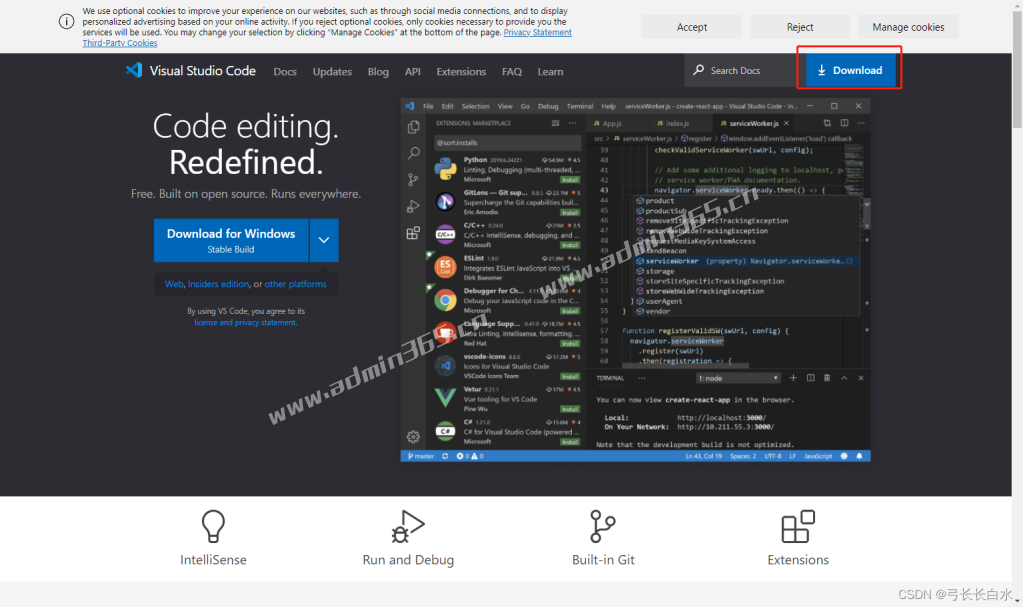Screen dimensions: 1023x607
Task: Expand the download options chevron
Action: [324, 240]
